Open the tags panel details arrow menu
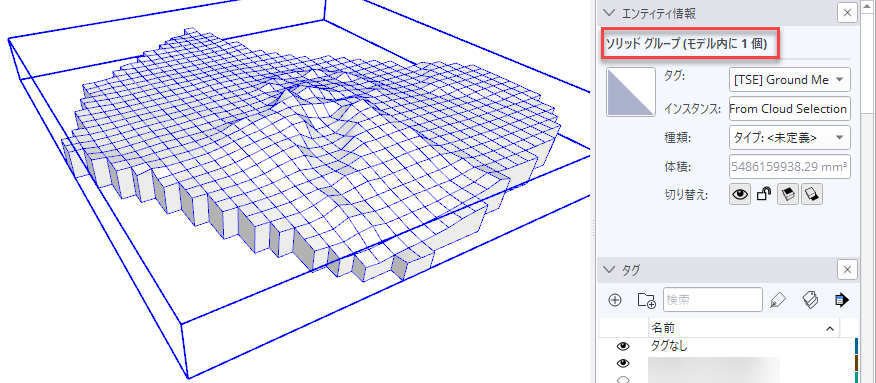Screen dimensions: 876x383 click(x=841, y=300)
